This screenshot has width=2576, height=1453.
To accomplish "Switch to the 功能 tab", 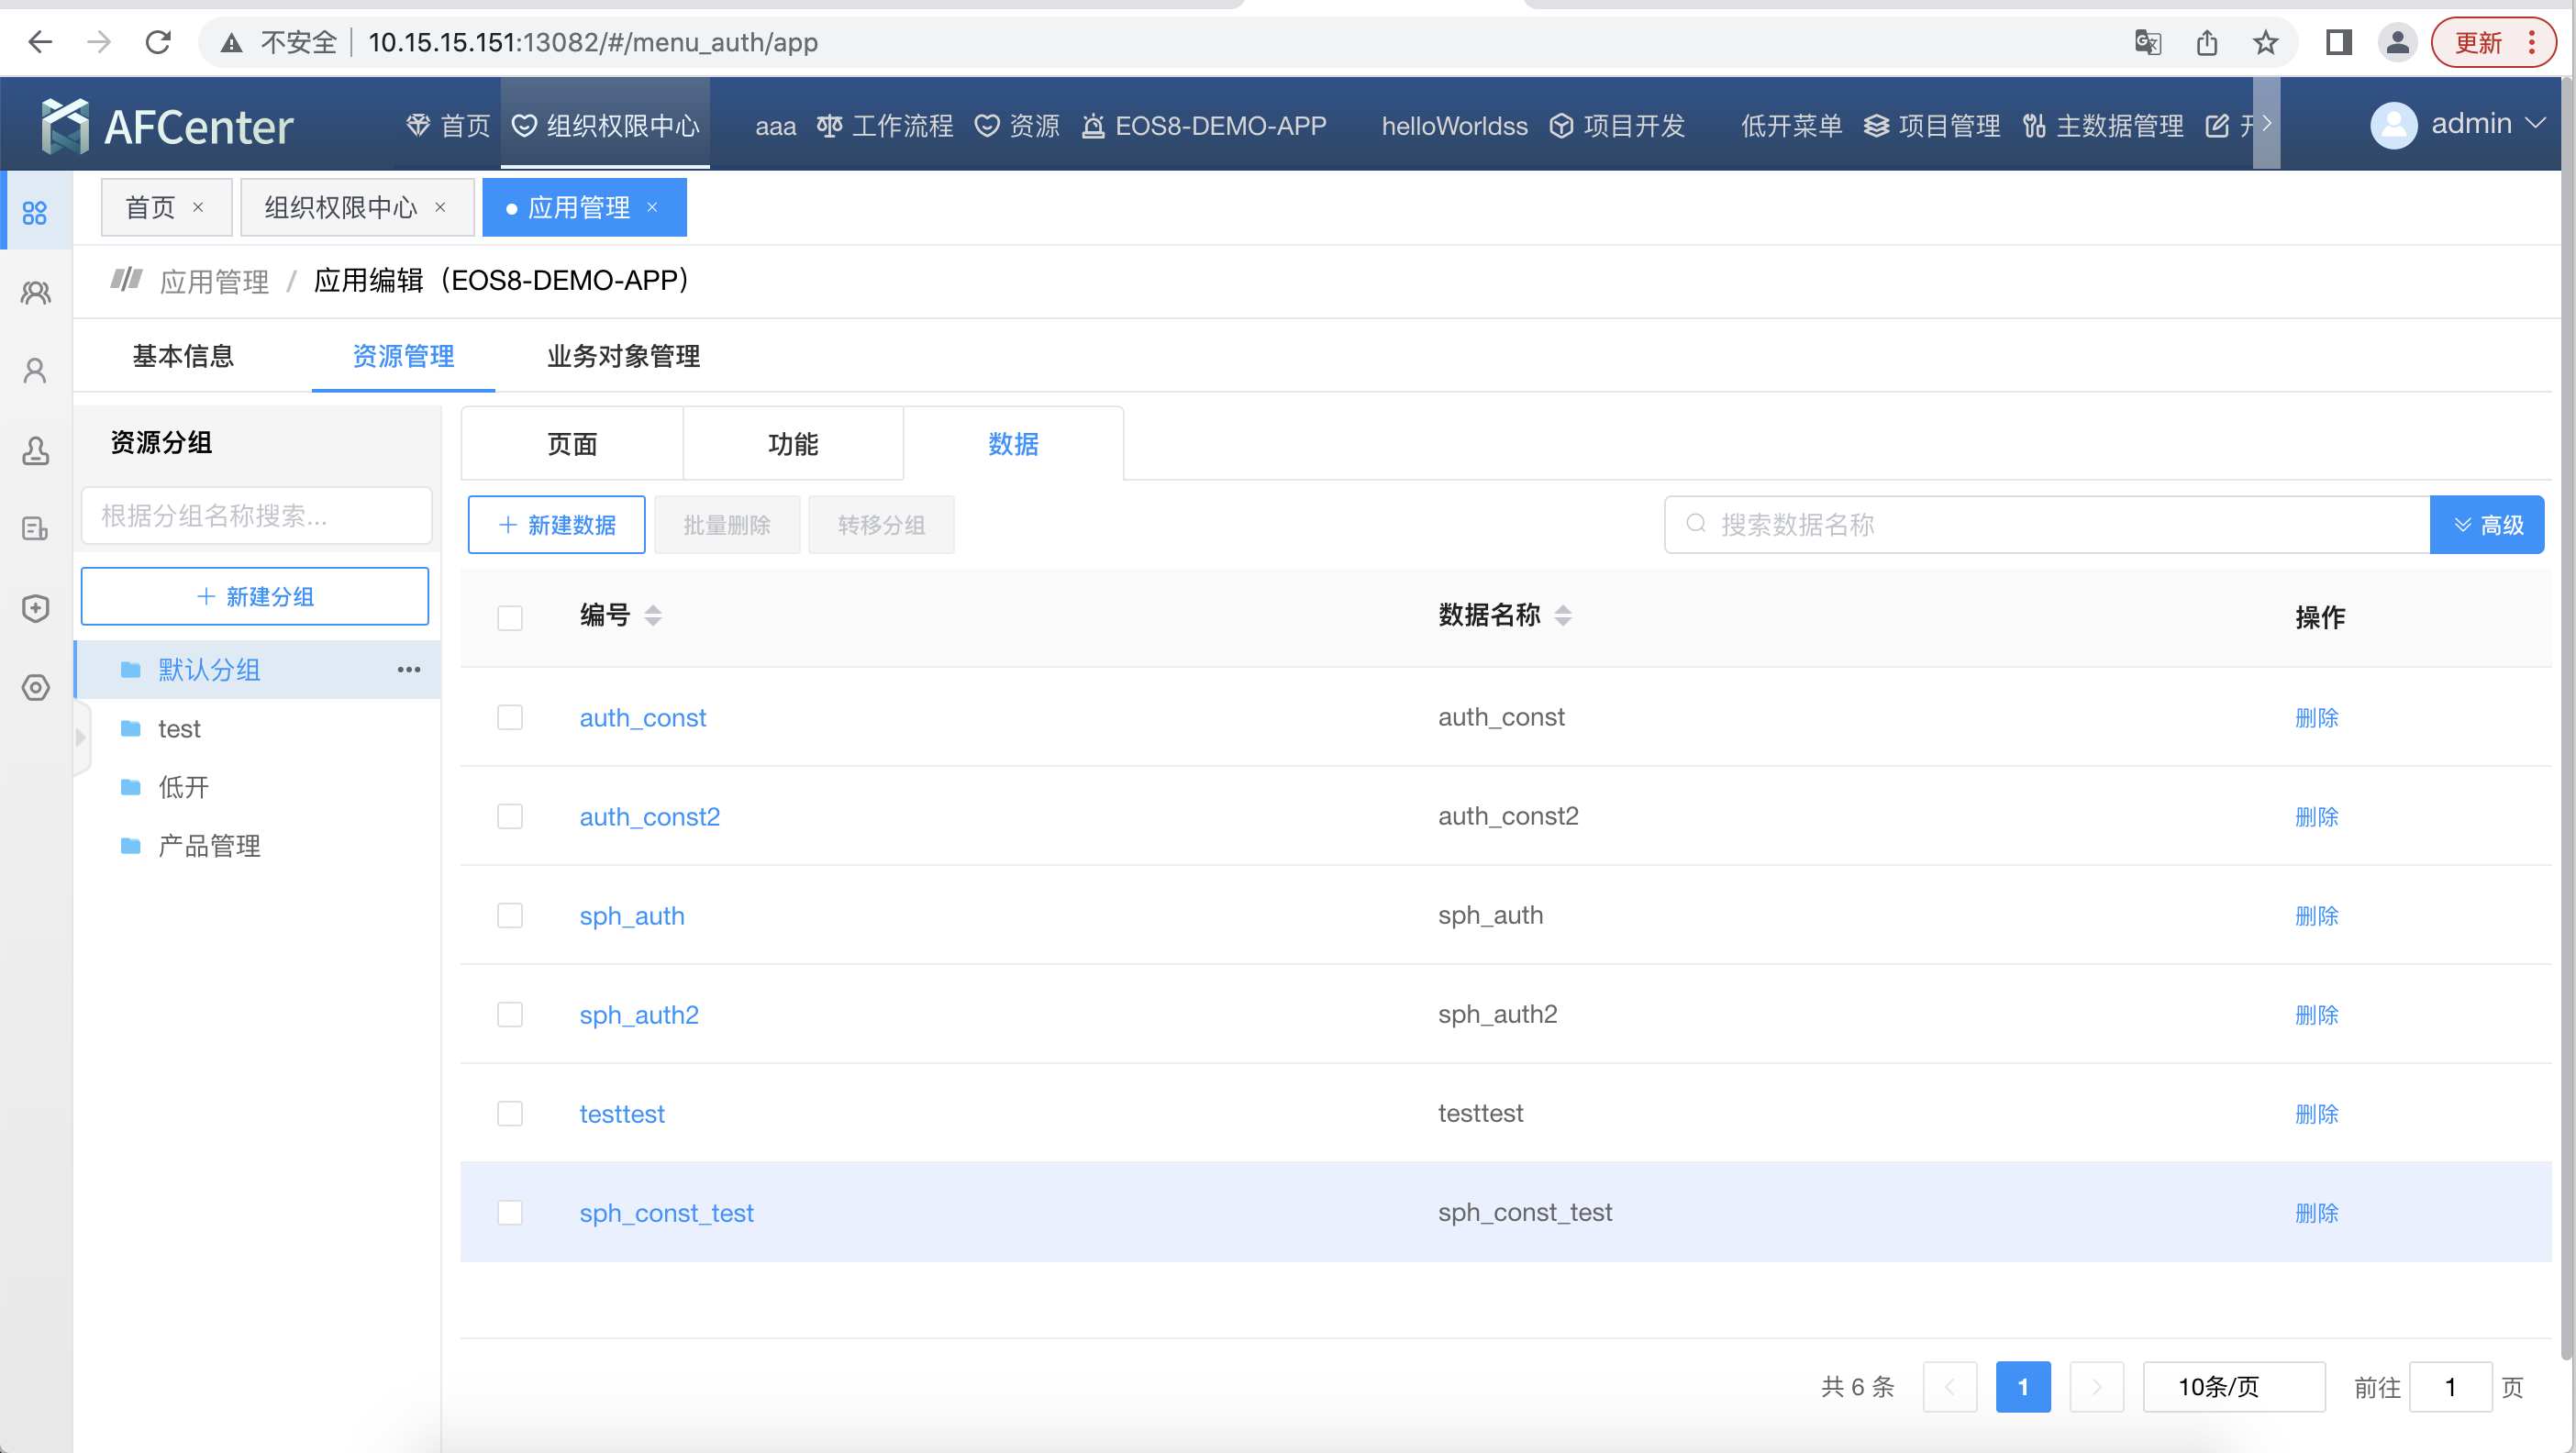I will pyautogui.click(x=793, y=443).
